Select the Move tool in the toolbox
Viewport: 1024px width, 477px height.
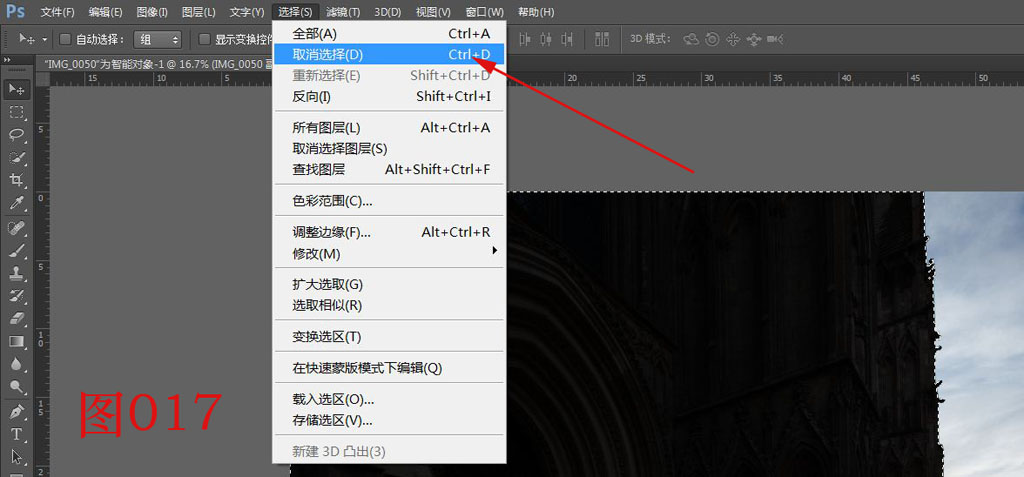(x=16, y=89)
